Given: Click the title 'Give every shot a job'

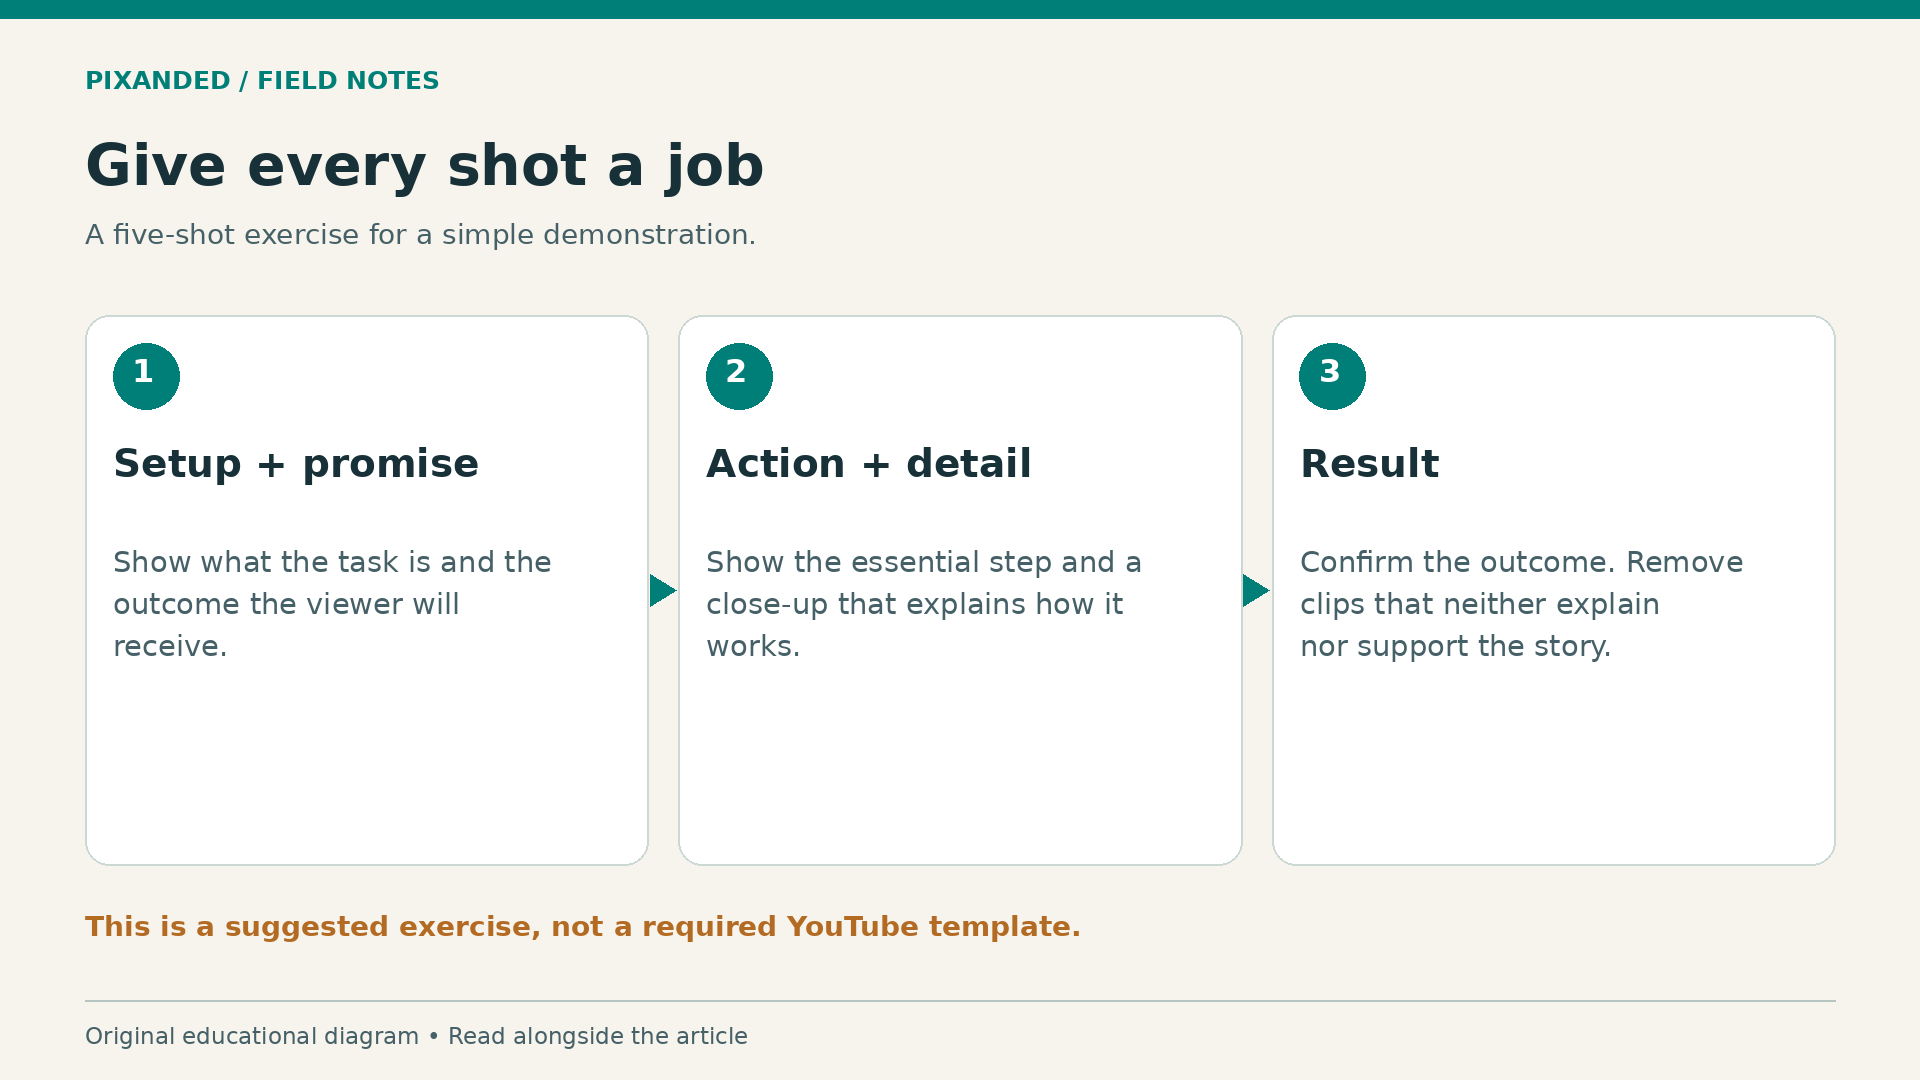Looking at the screenshot, I should [x=425, y=166].
